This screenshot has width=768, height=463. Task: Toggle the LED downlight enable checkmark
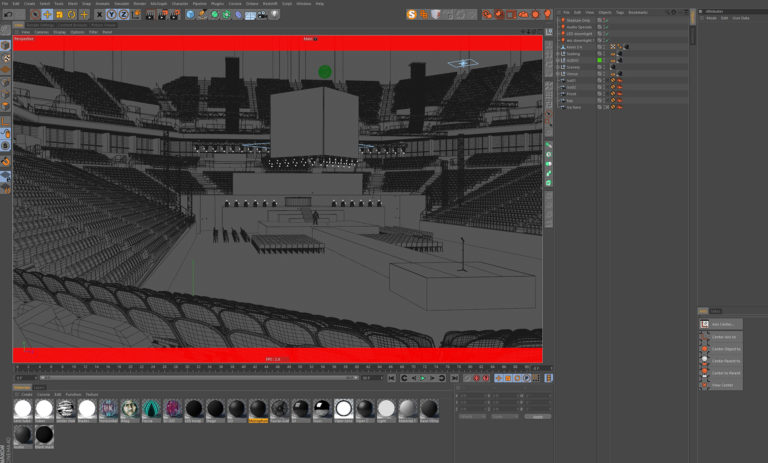click(x=606, y=34)
